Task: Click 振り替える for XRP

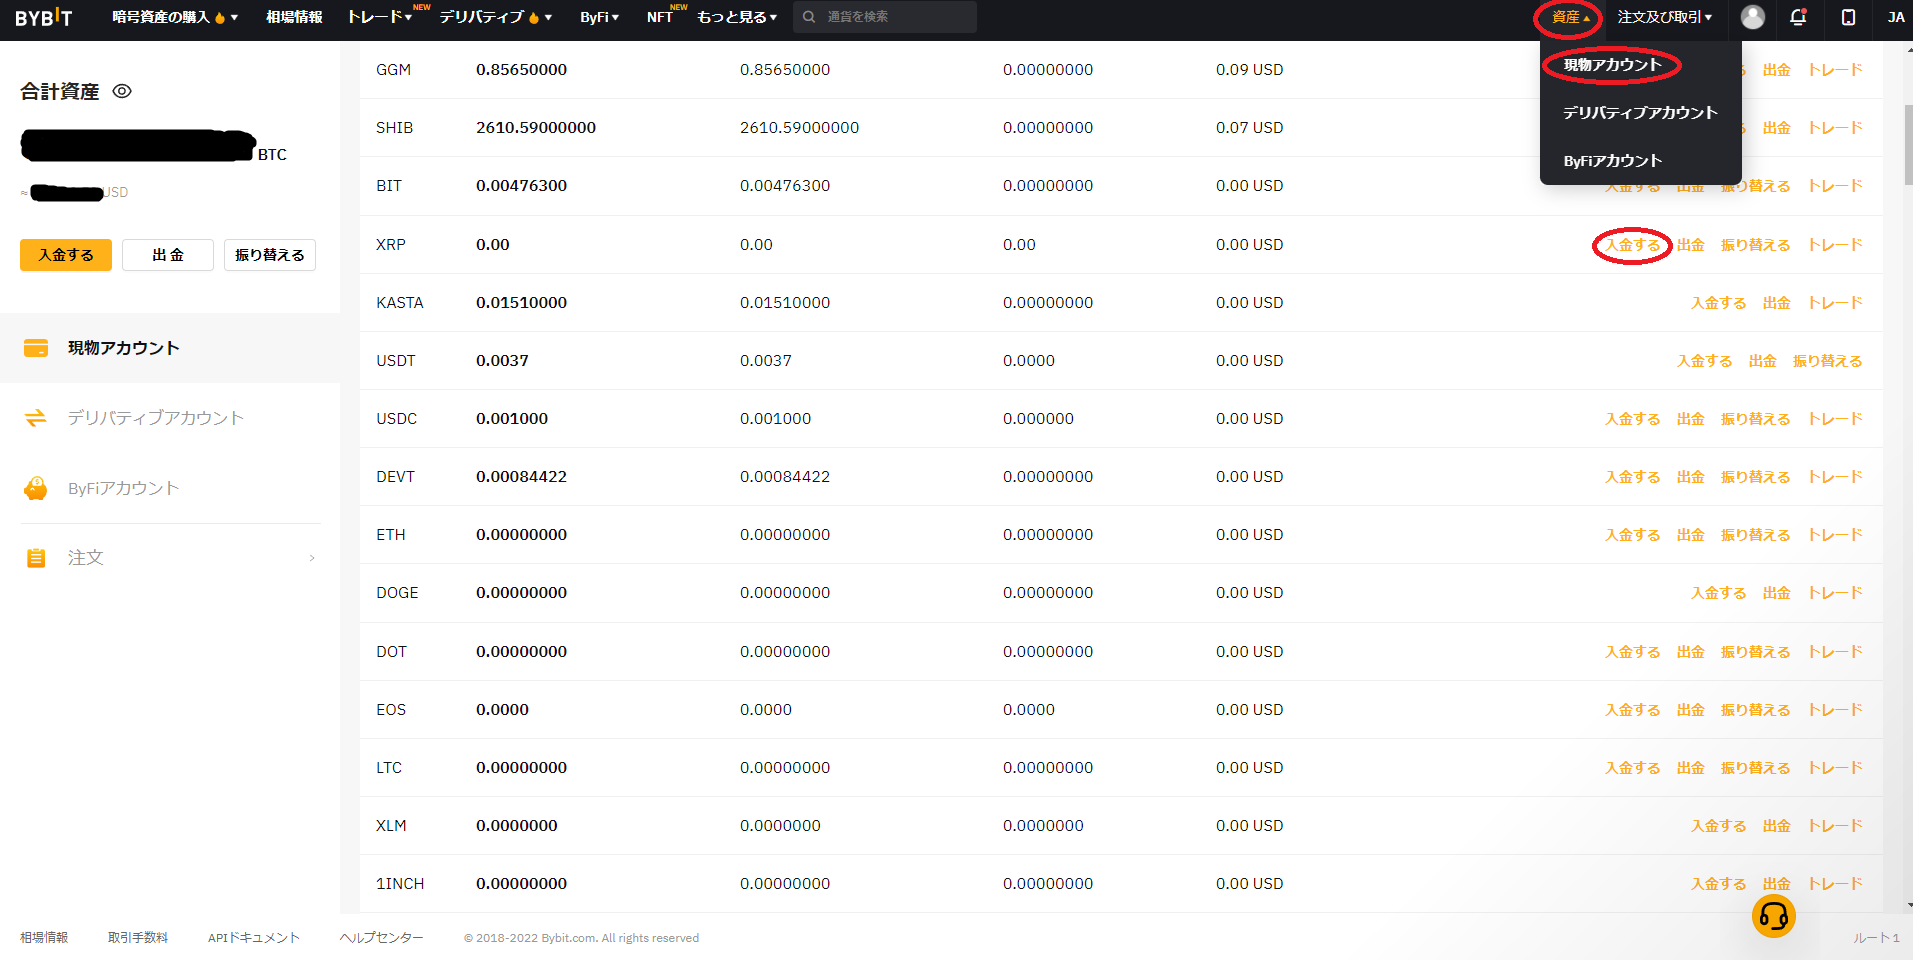Action: (1755, 245)
